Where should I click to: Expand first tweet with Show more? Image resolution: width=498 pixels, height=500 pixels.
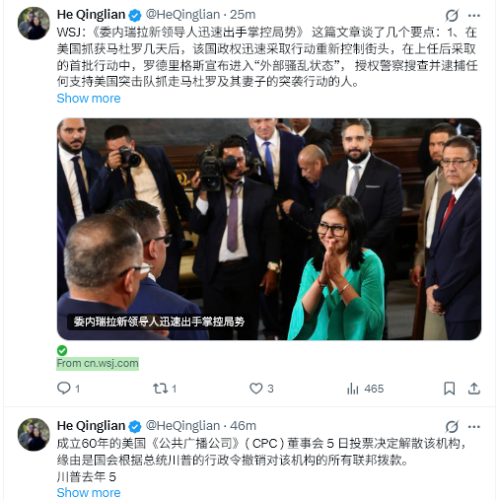tap(89, 98)
